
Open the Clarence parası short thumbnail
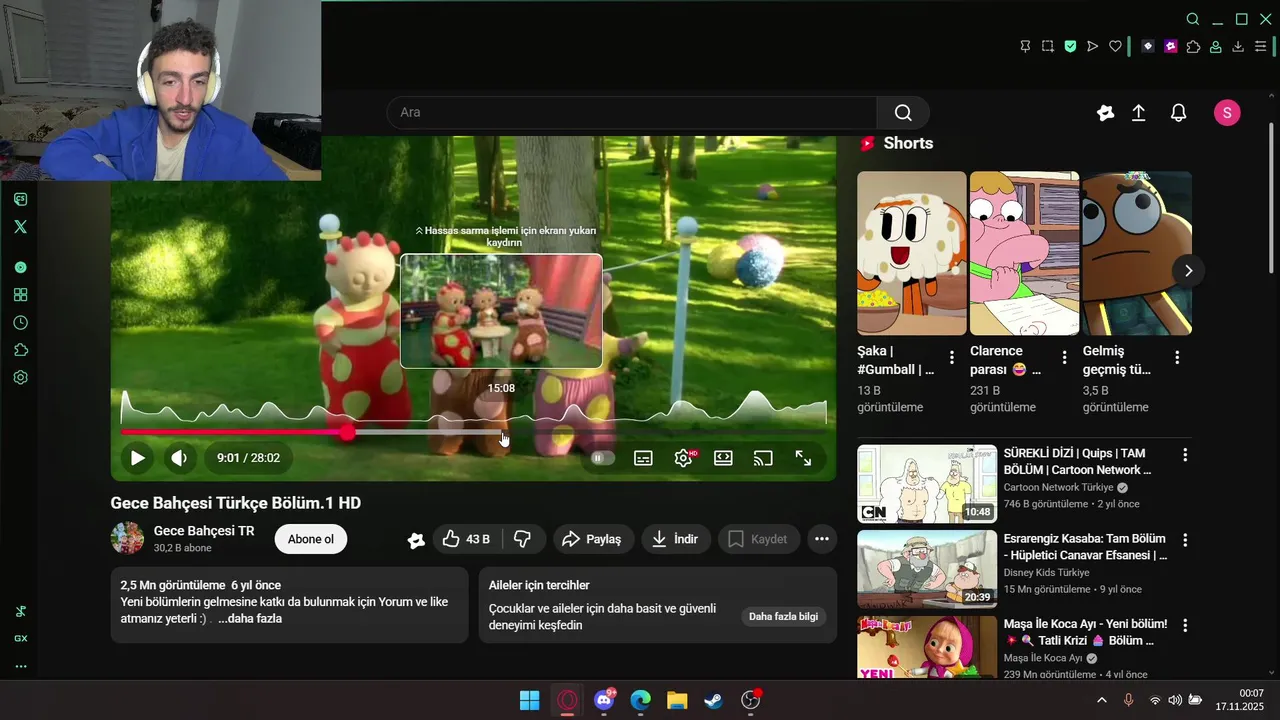(x=1024, y=253)
